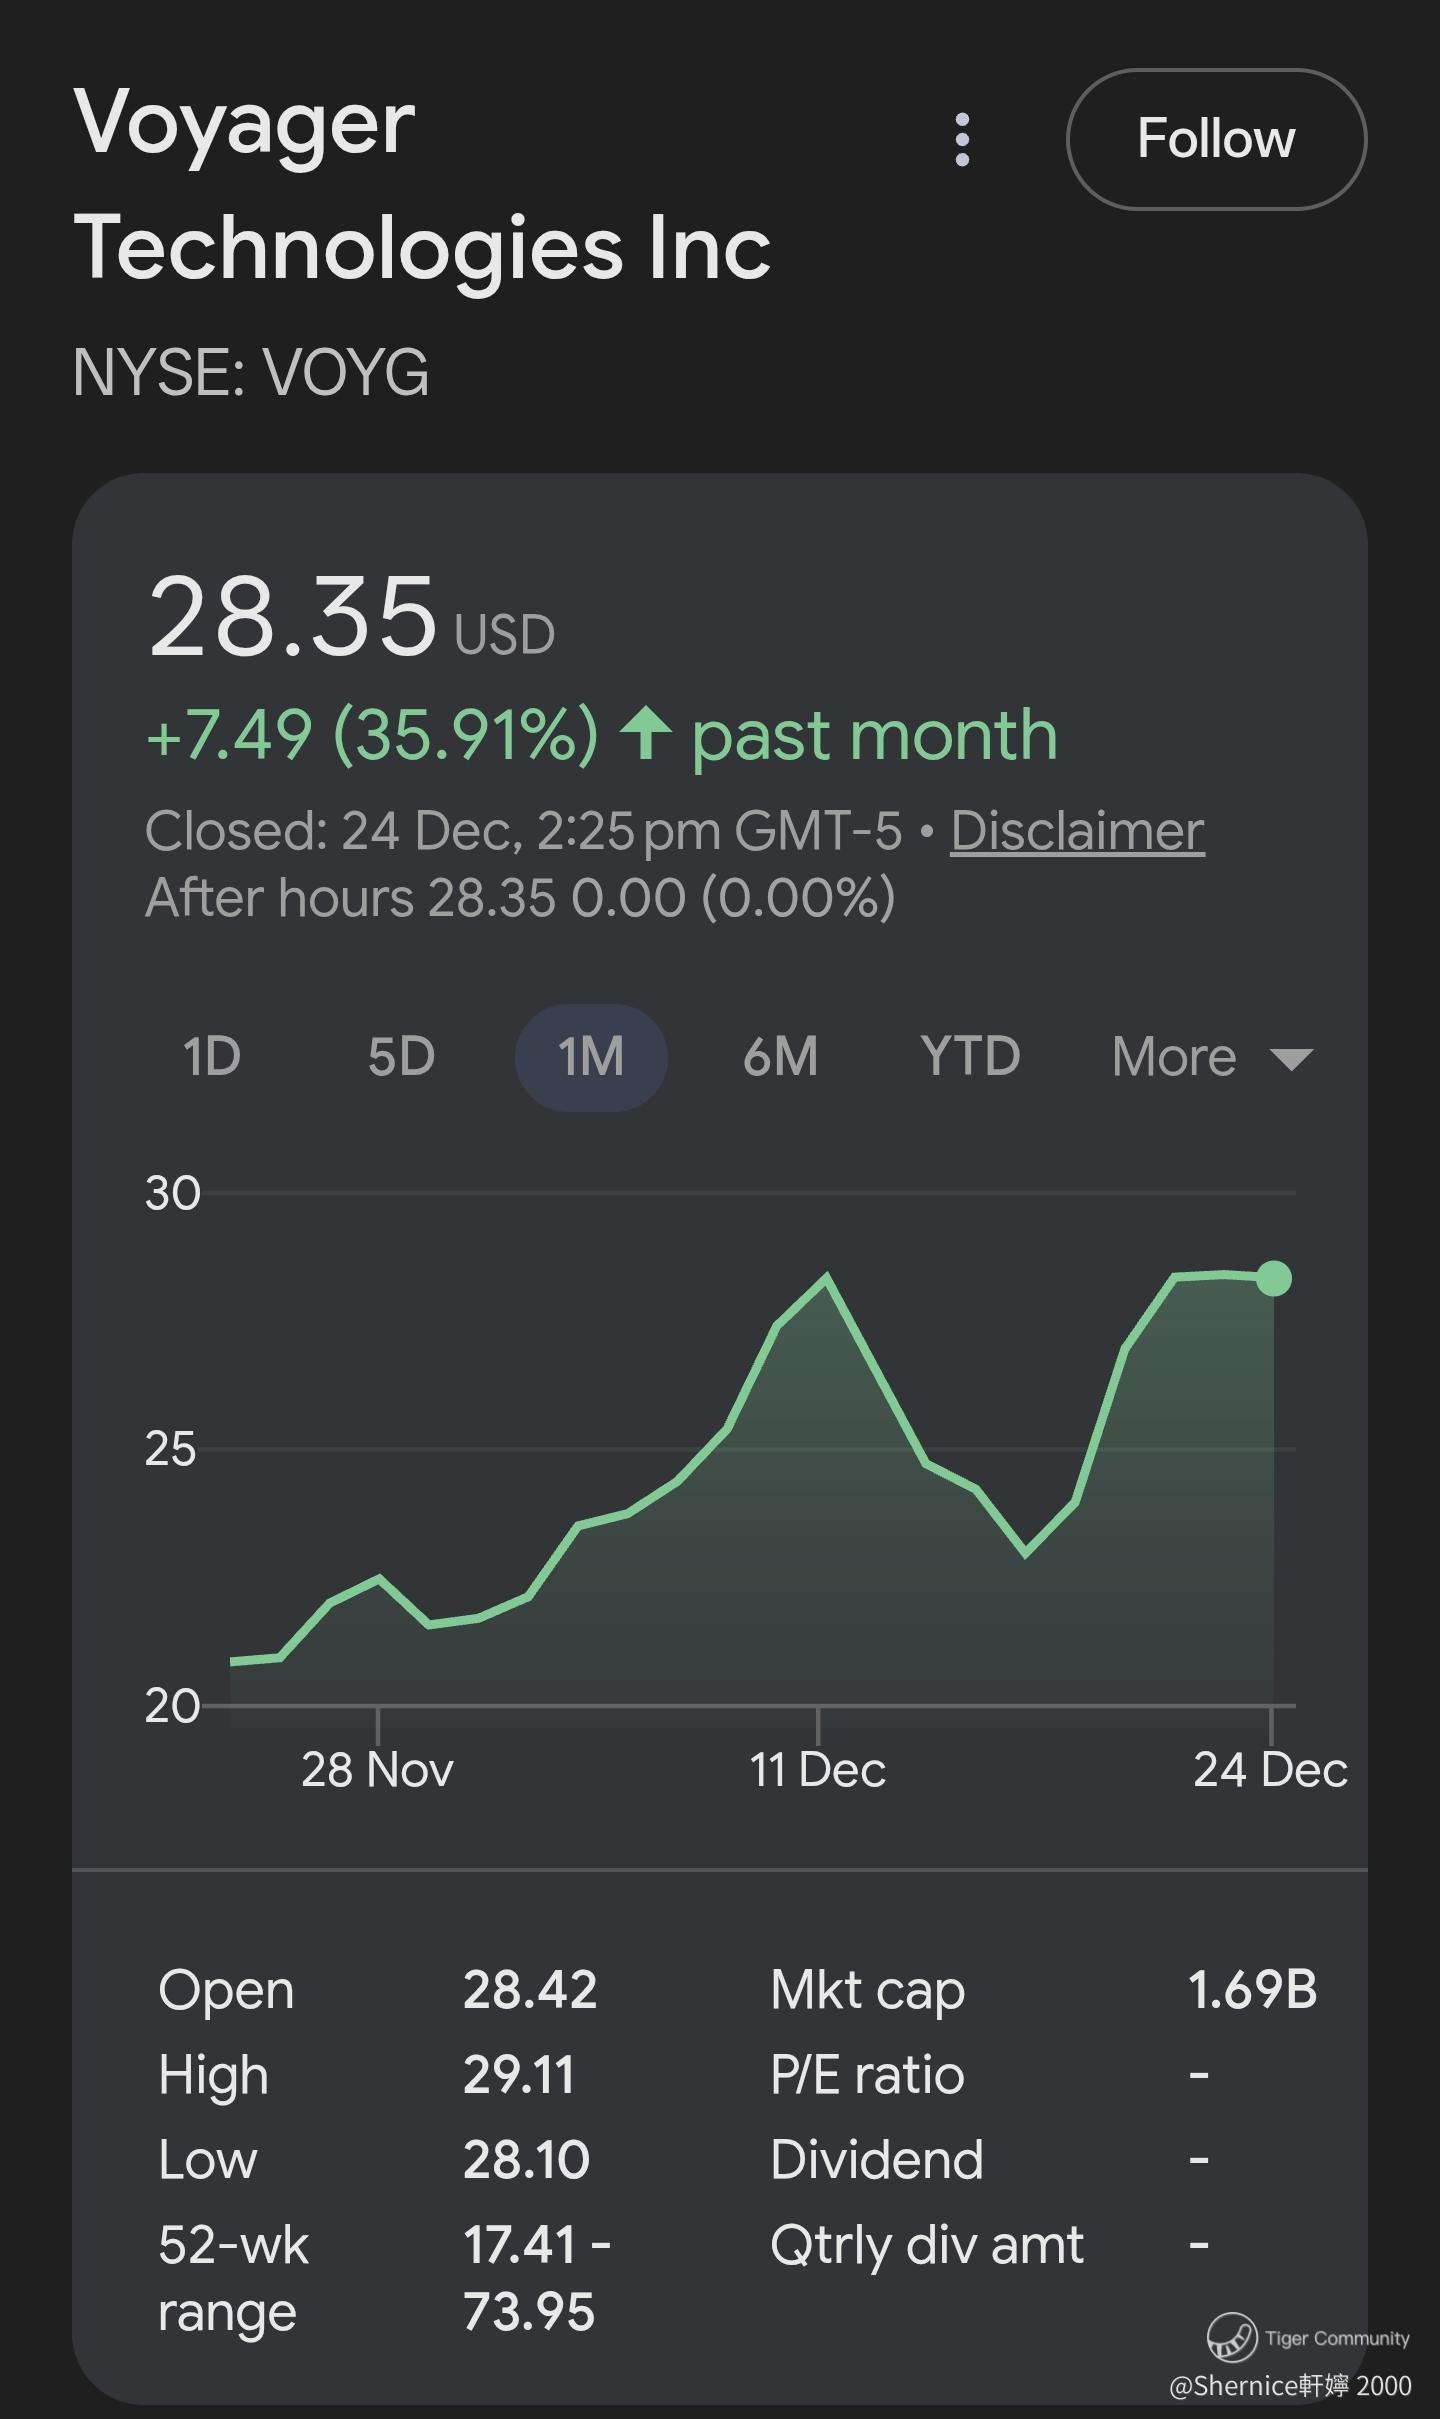
Task: Expand the More time ranges dropdown
Action: (x=1174, y=1057)
